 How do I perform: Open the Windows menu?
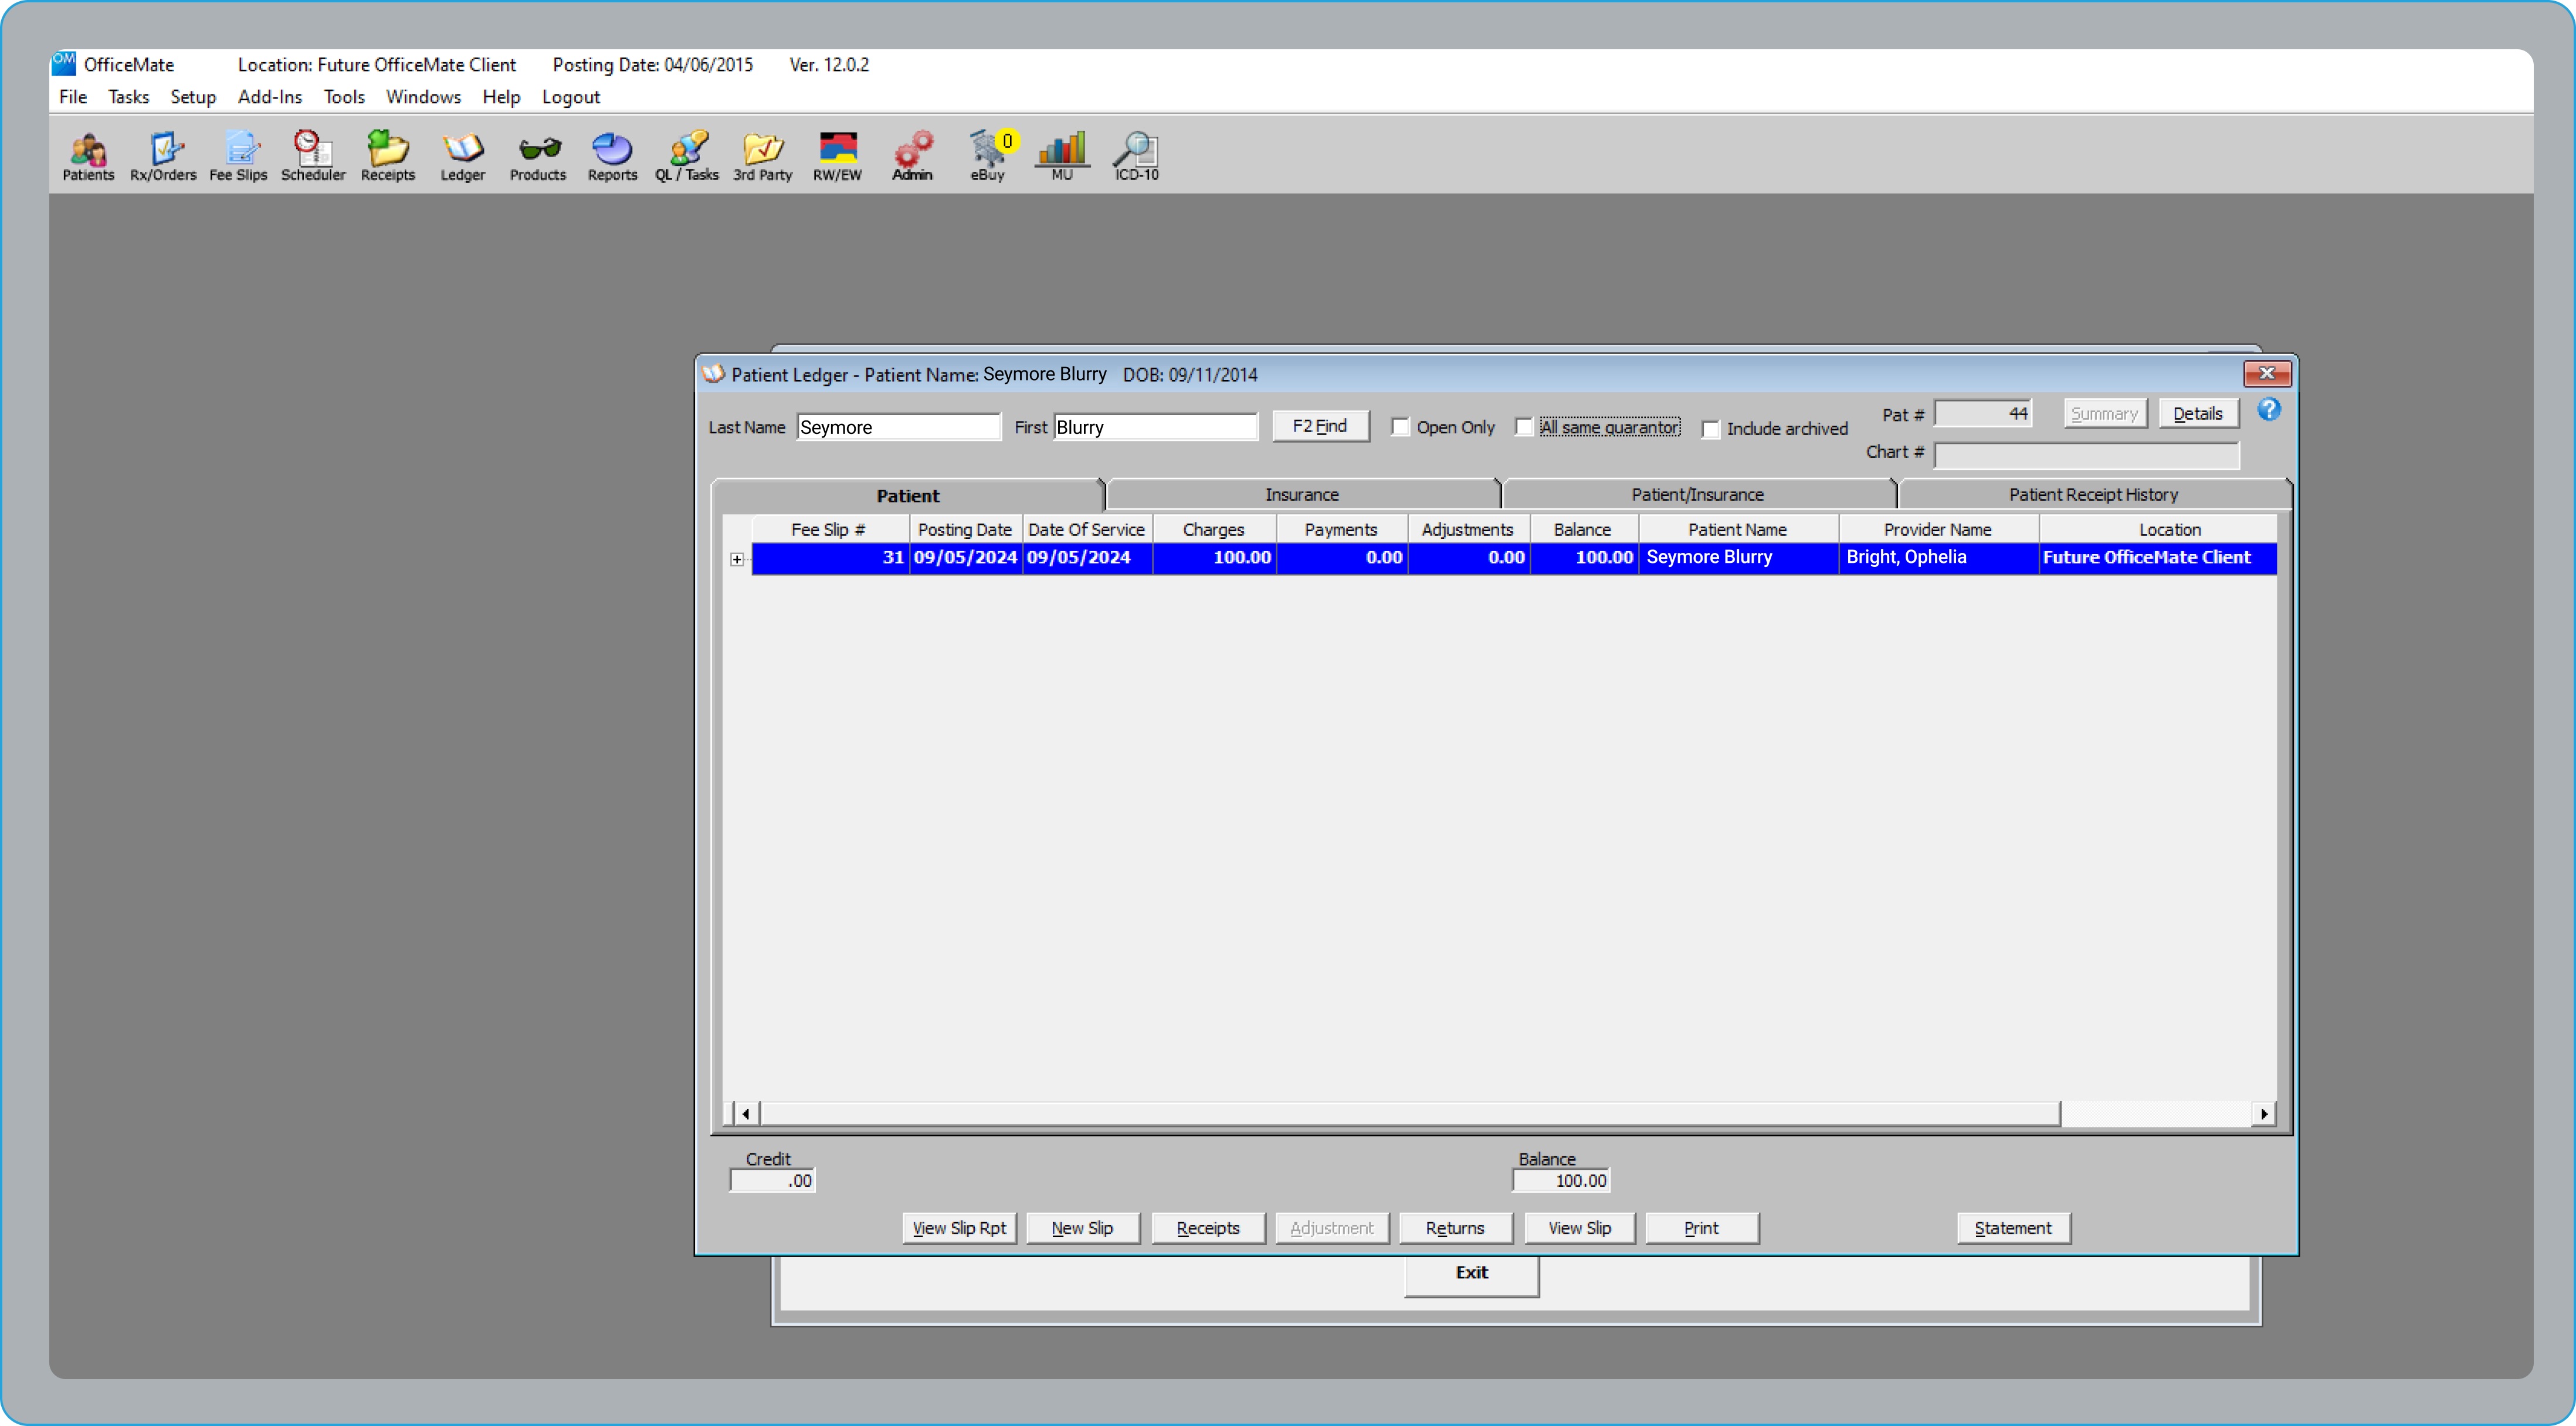(423, 97)
